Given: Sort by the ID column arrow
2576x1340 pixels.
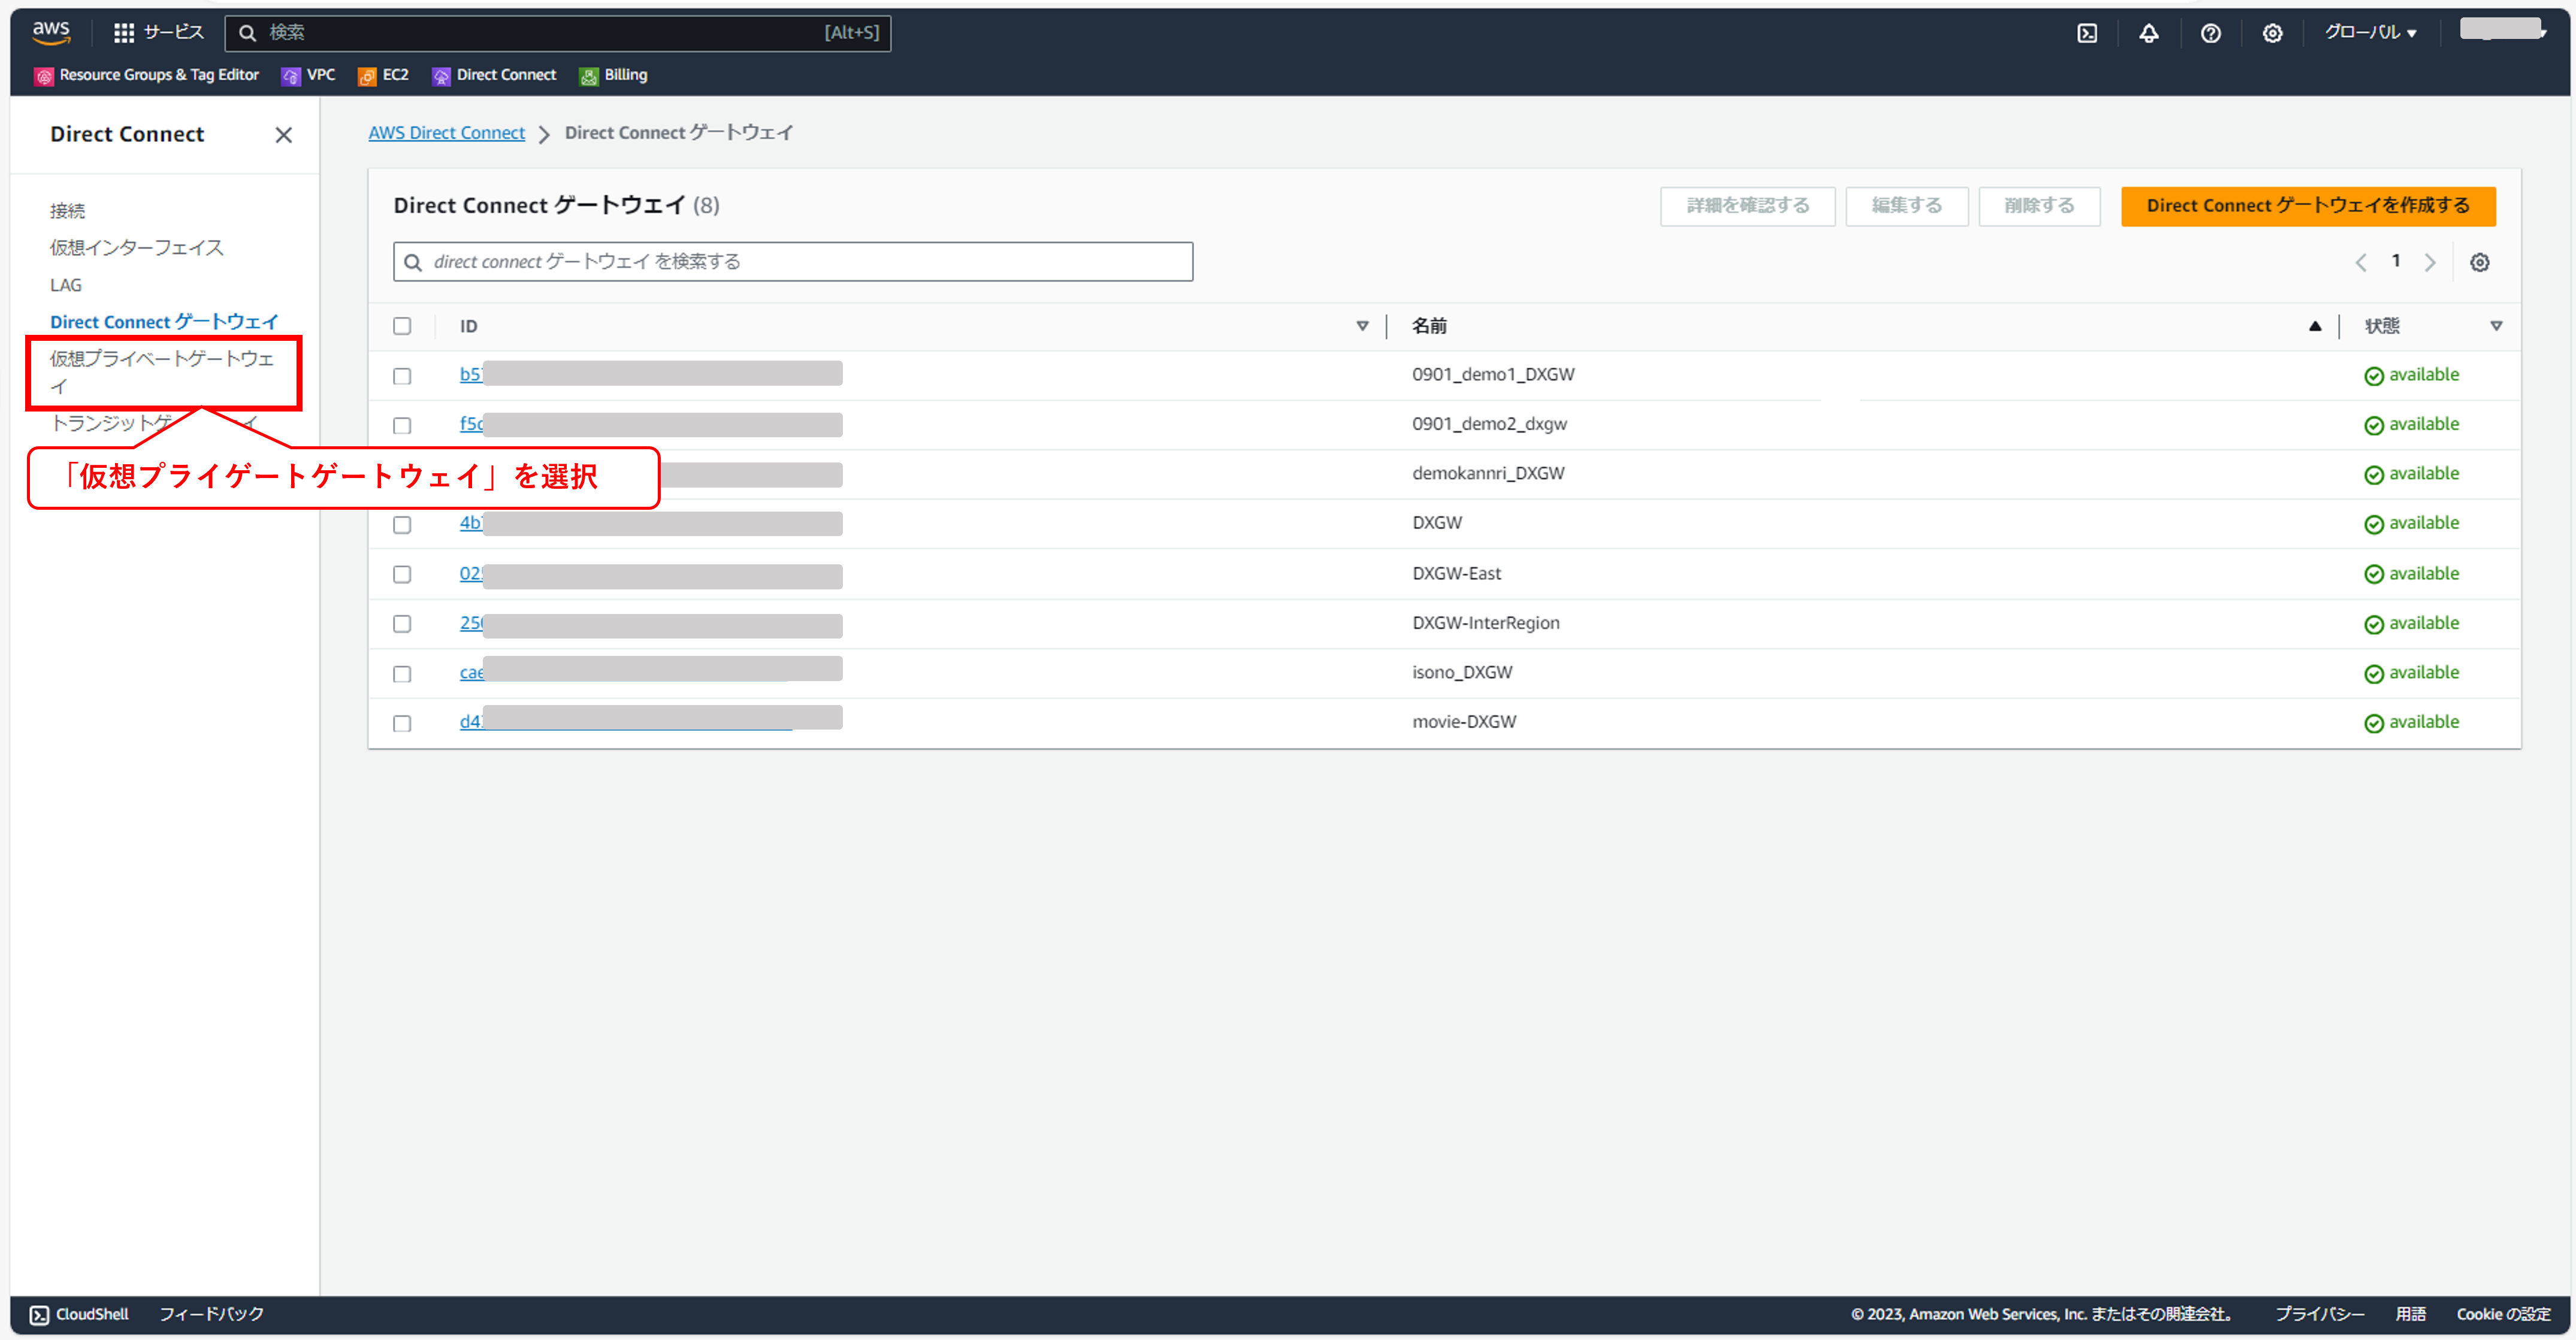Looking at the screenshot, I should (x=1361, y=326).
